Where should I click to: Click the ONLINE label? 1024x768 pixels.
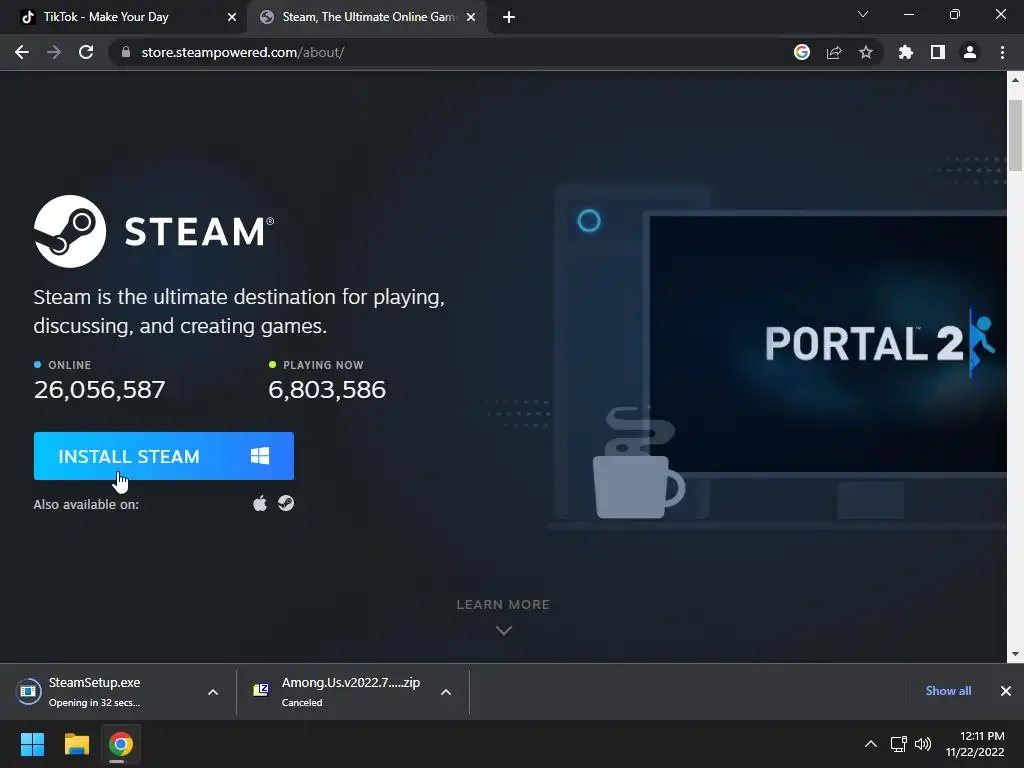tap(70, 365)
